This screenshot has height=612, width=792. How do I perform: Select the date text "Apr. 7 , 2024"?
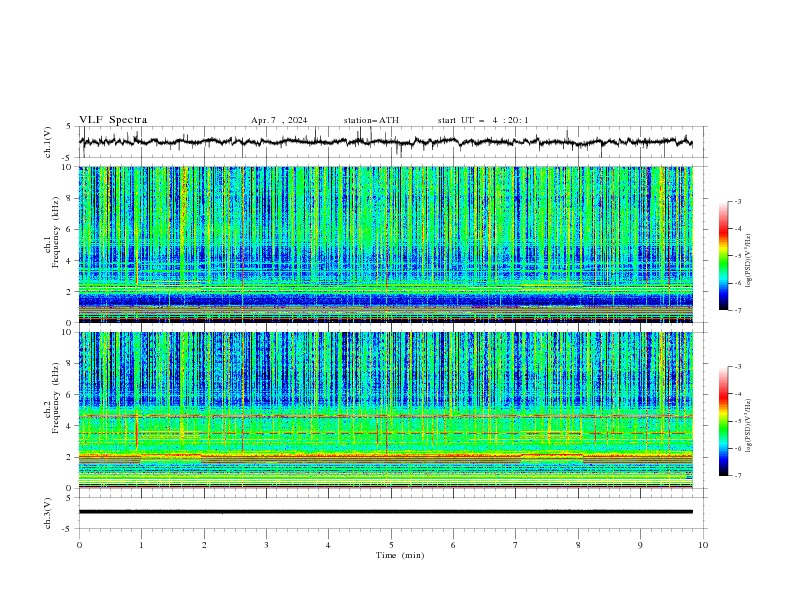[x=279, y=120]
